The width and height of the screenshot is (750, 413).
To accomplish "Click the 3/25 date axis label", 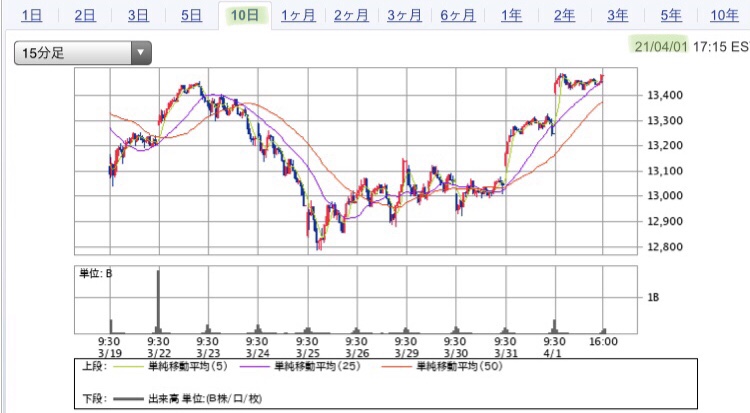I will (308, 354).
